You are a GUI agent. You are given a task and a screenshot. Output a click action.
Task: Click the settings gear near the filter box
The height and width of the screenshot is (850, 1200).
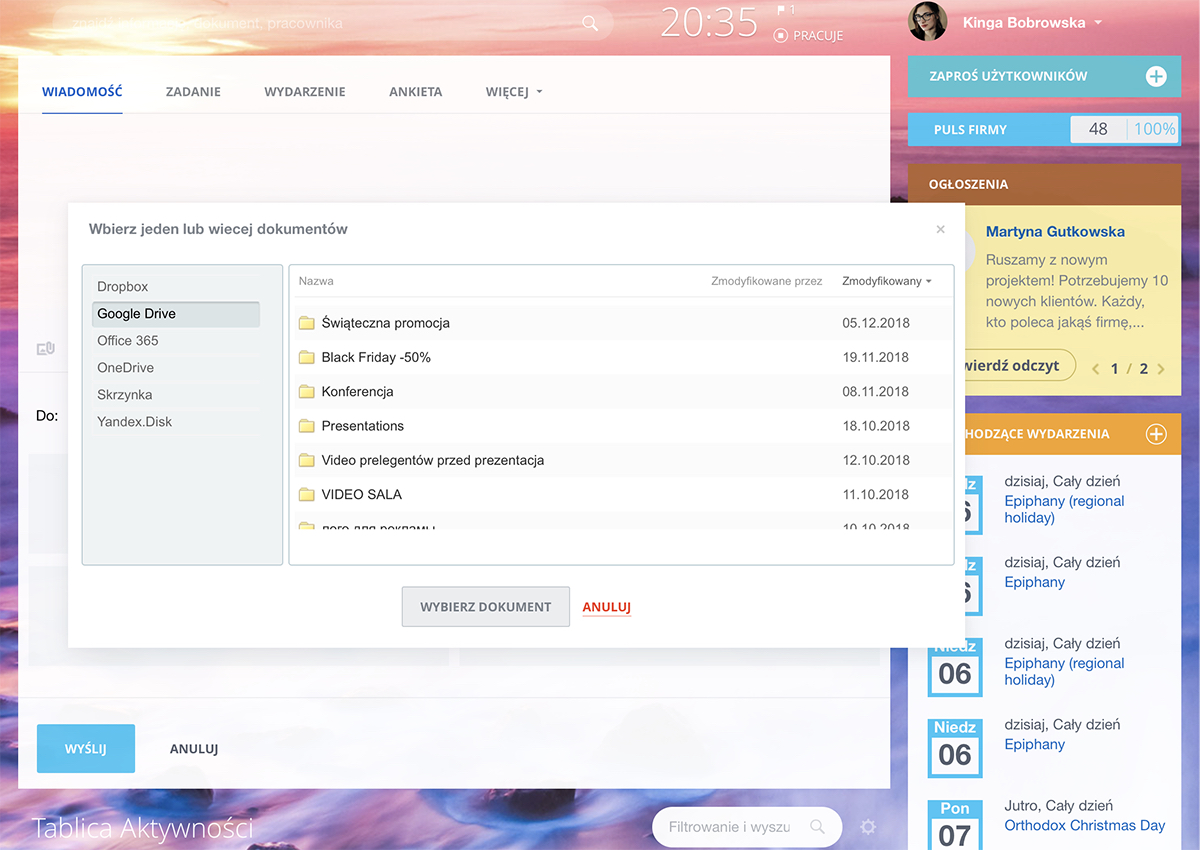(868, 827)
